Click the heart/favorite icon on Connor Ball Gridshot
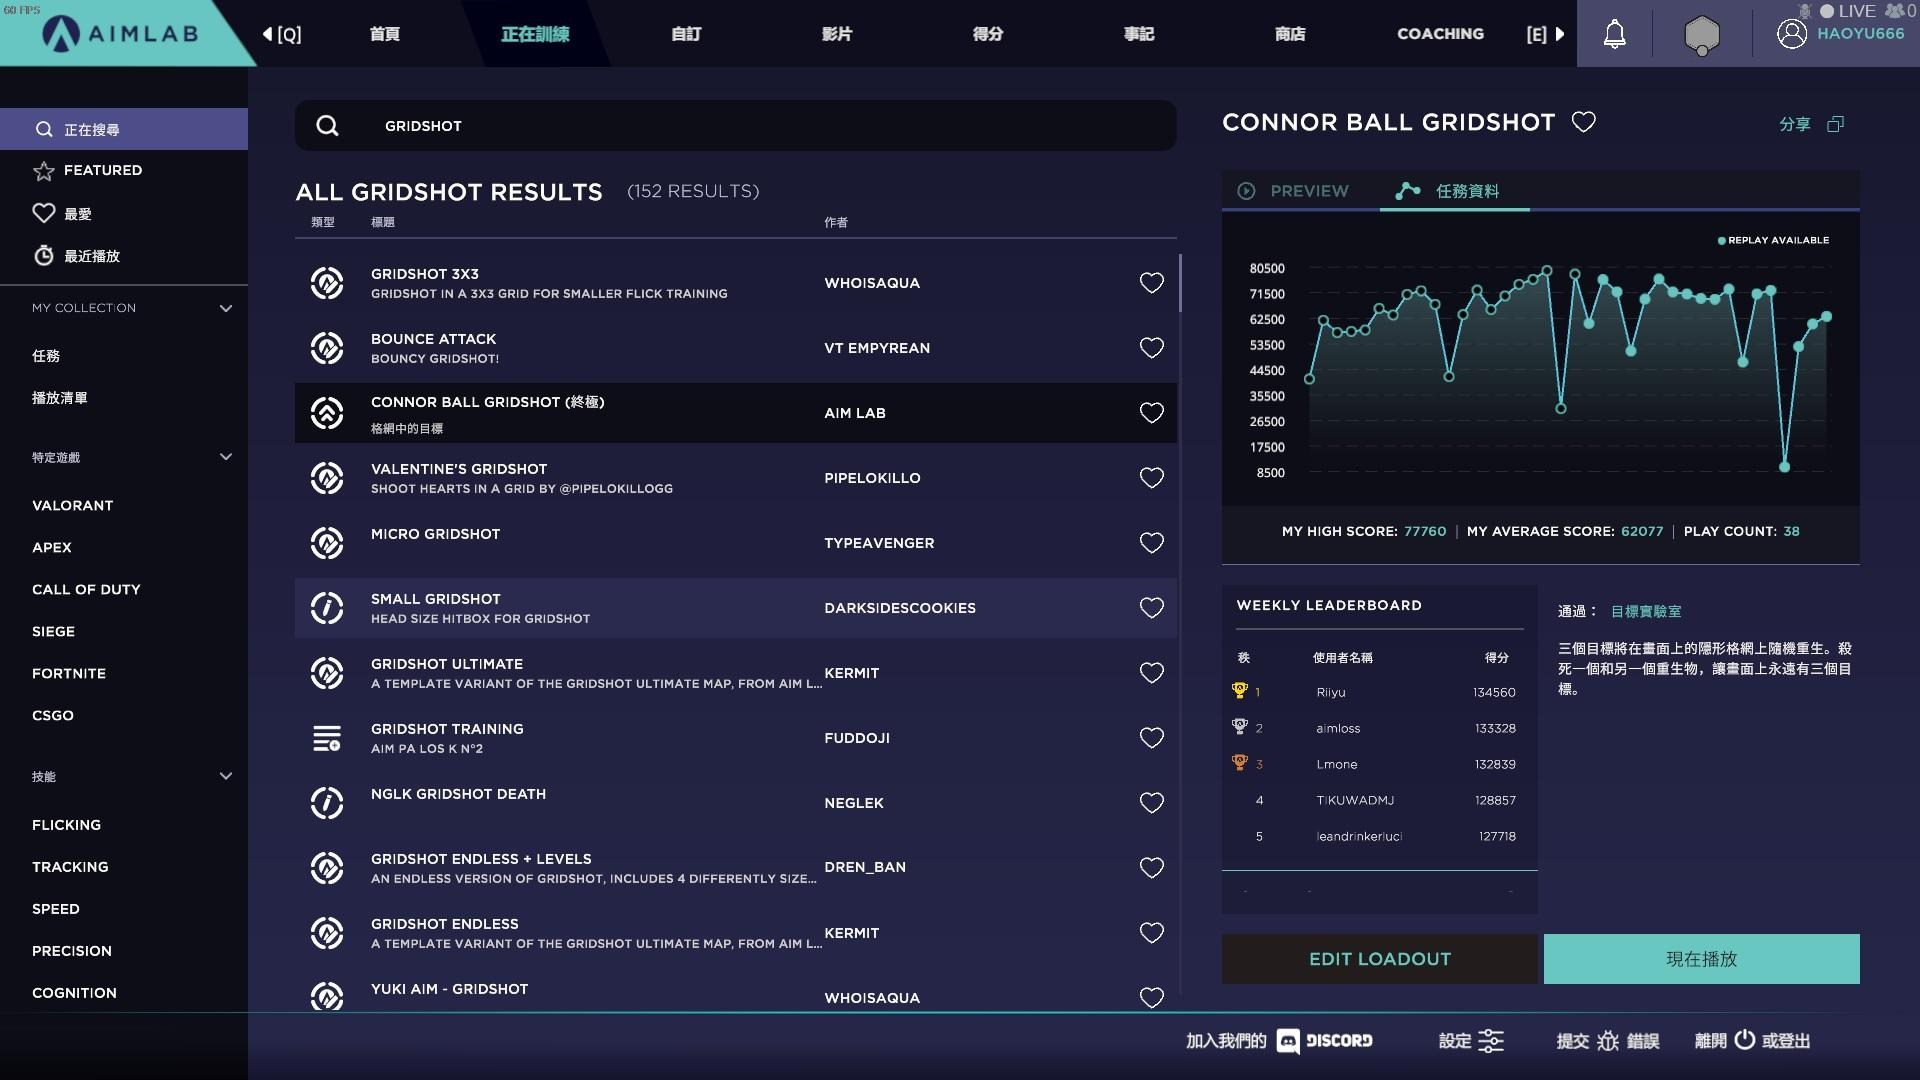1920x1080 pixels. click(x=1150, y=413)
